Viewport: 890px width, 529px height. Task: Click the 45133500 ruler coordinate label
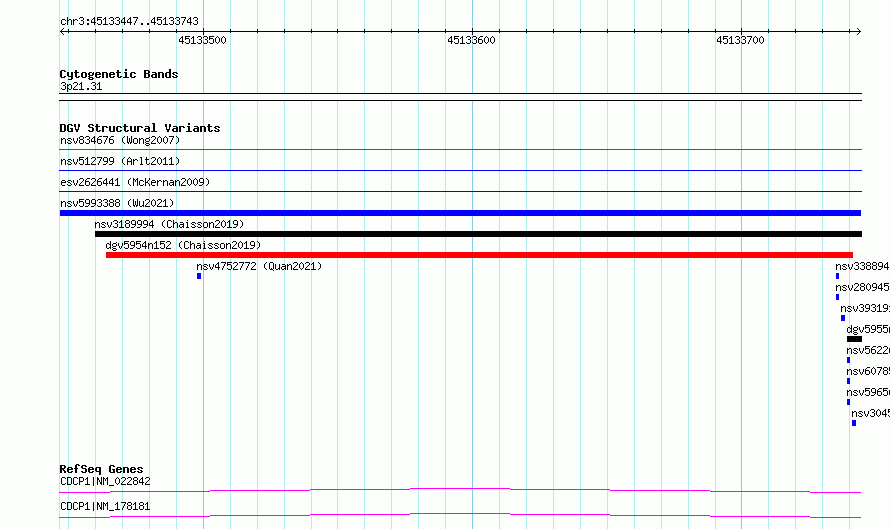click(202, 40)
